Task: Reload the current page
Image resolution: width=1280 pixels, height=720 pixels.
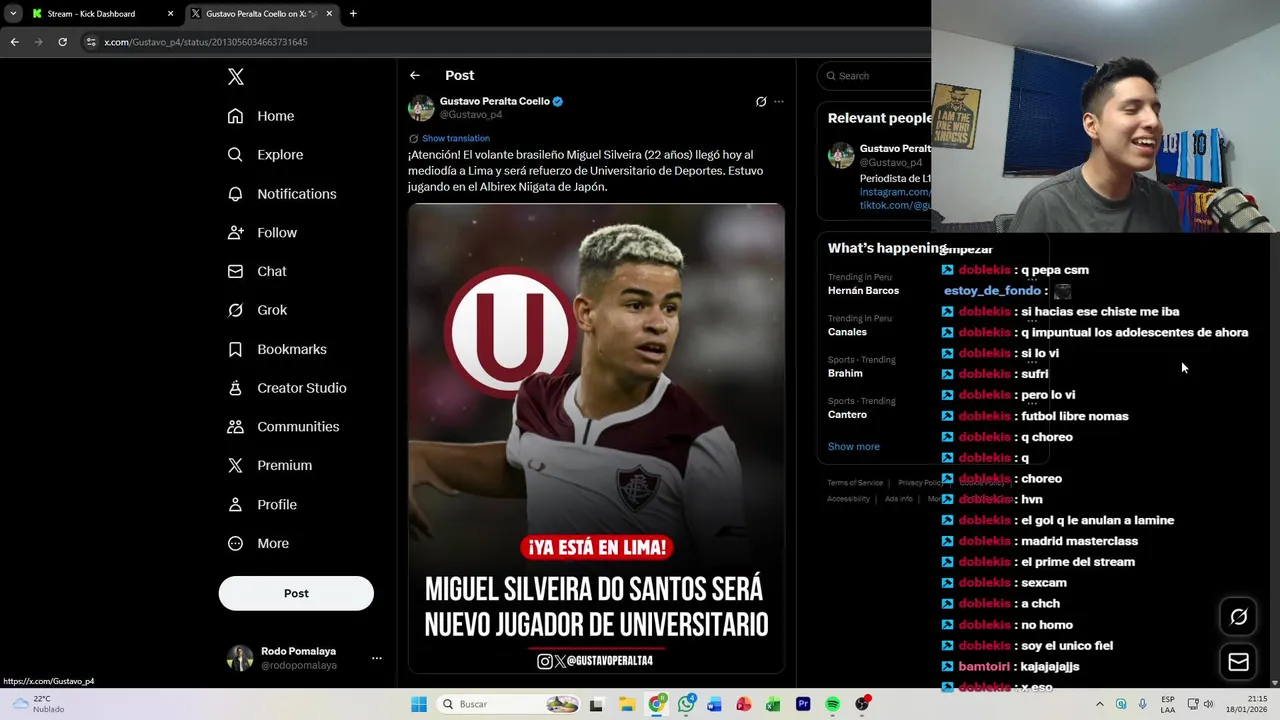Action: [62, 42]
